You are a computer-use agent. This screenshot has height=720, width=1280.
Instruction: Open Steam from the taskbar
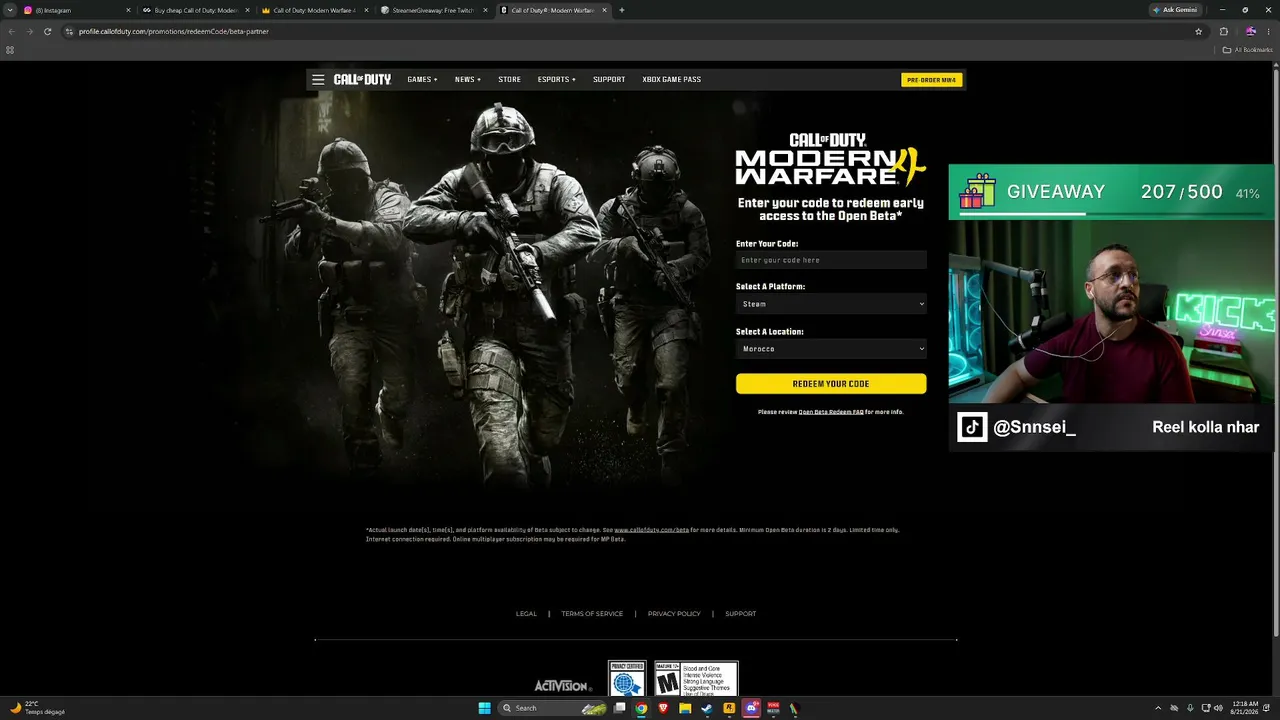[707, 708]
